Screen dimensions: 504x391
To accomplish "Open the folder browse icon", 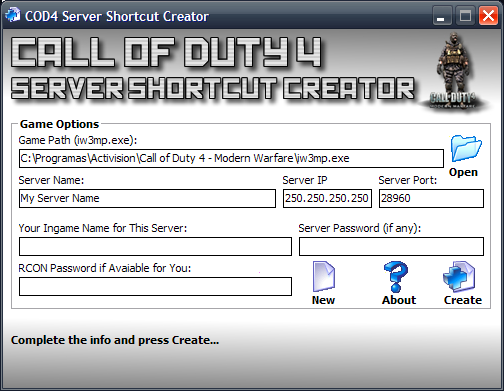I will point(466,148).
